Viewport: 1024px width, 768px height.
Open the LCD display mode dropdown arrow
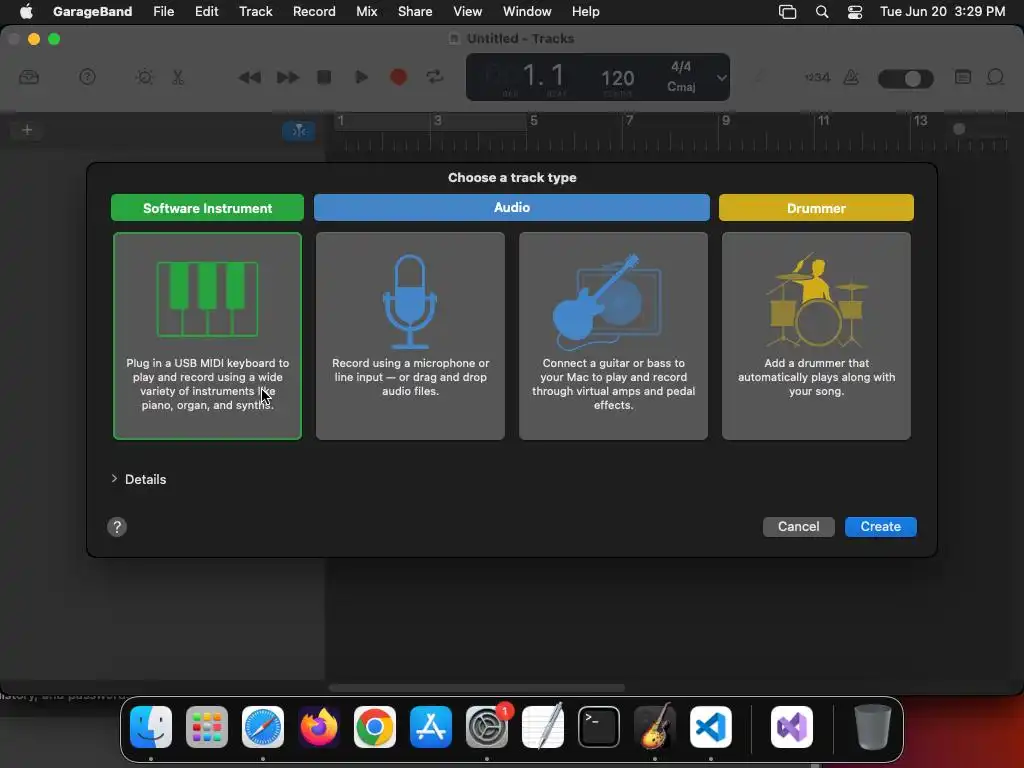tap(721, 78)
